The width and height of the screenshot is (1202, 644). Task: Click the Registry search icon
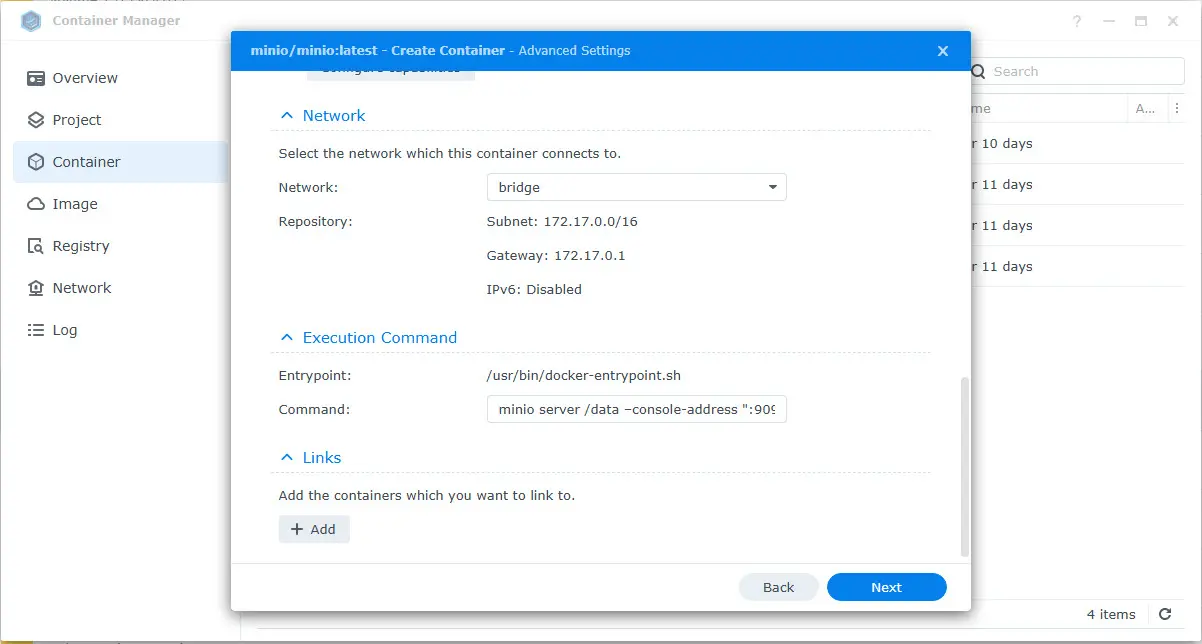pos(36,246)
